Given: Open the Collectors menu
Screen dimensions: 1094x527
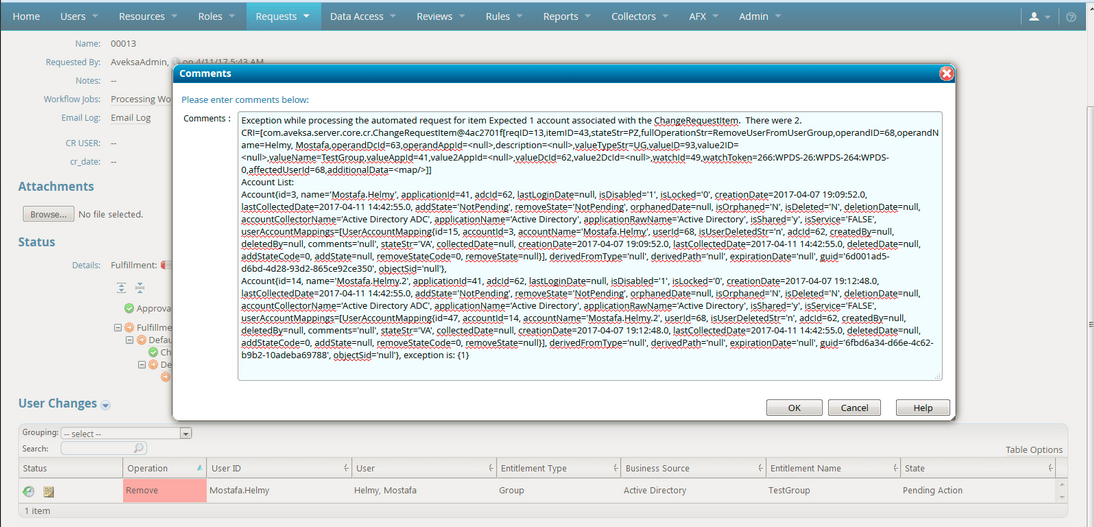Looking at the screenshot, I should coord(640,17).
